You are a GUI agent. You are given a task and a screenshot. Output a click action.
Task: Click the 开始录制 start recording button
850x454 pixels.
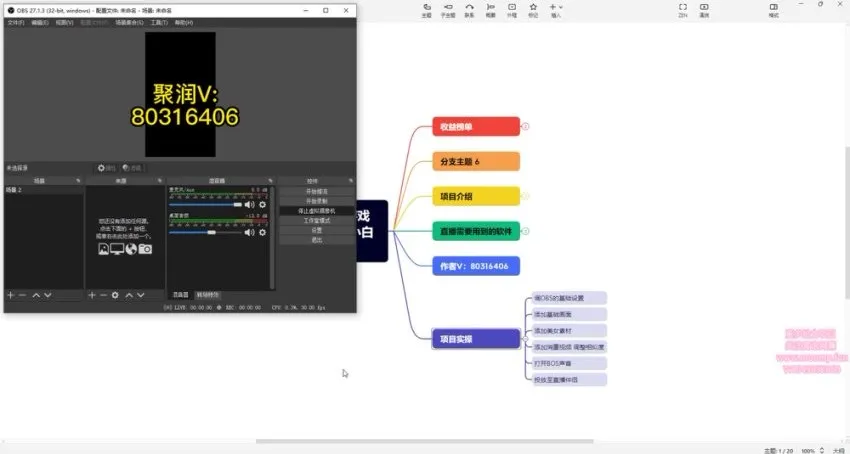coord(316,201)
